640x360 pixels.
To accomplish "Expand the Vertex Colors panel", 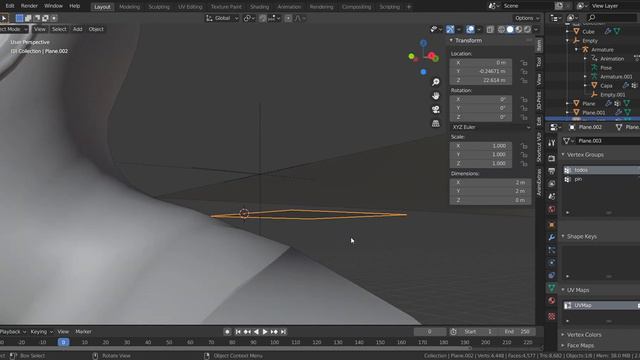I will point(563,335).
